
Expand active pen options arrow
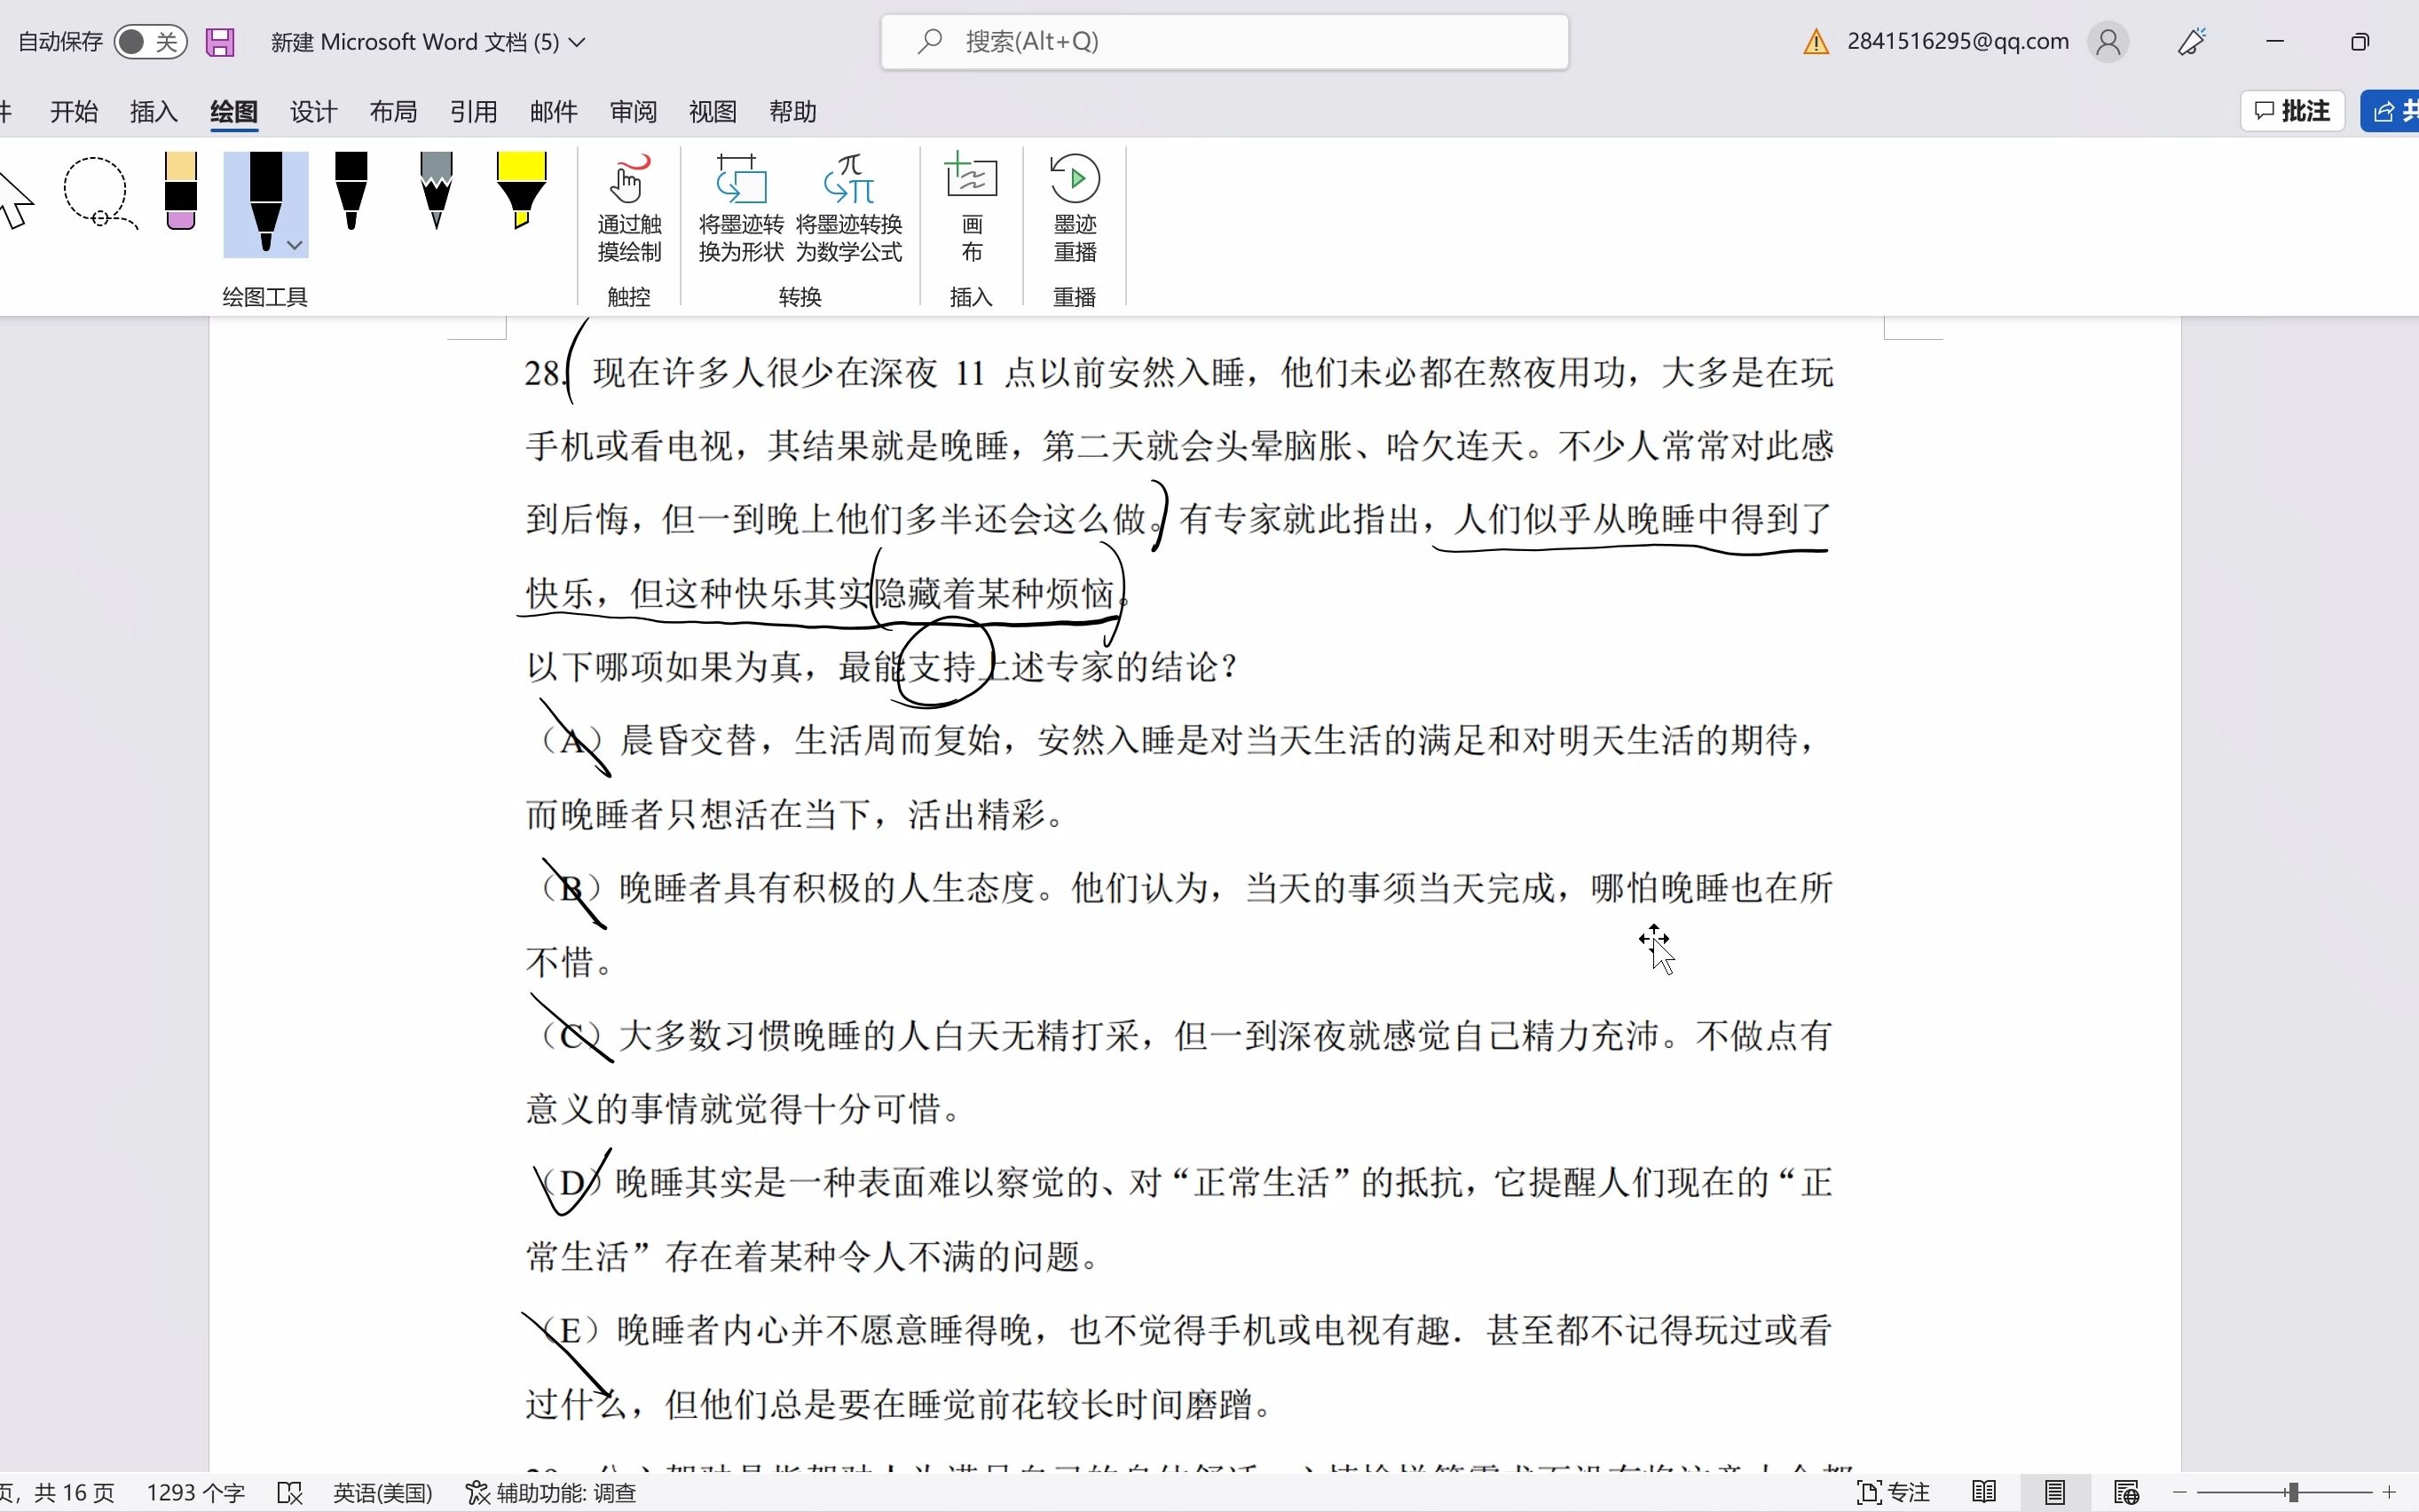pos(294,245)
